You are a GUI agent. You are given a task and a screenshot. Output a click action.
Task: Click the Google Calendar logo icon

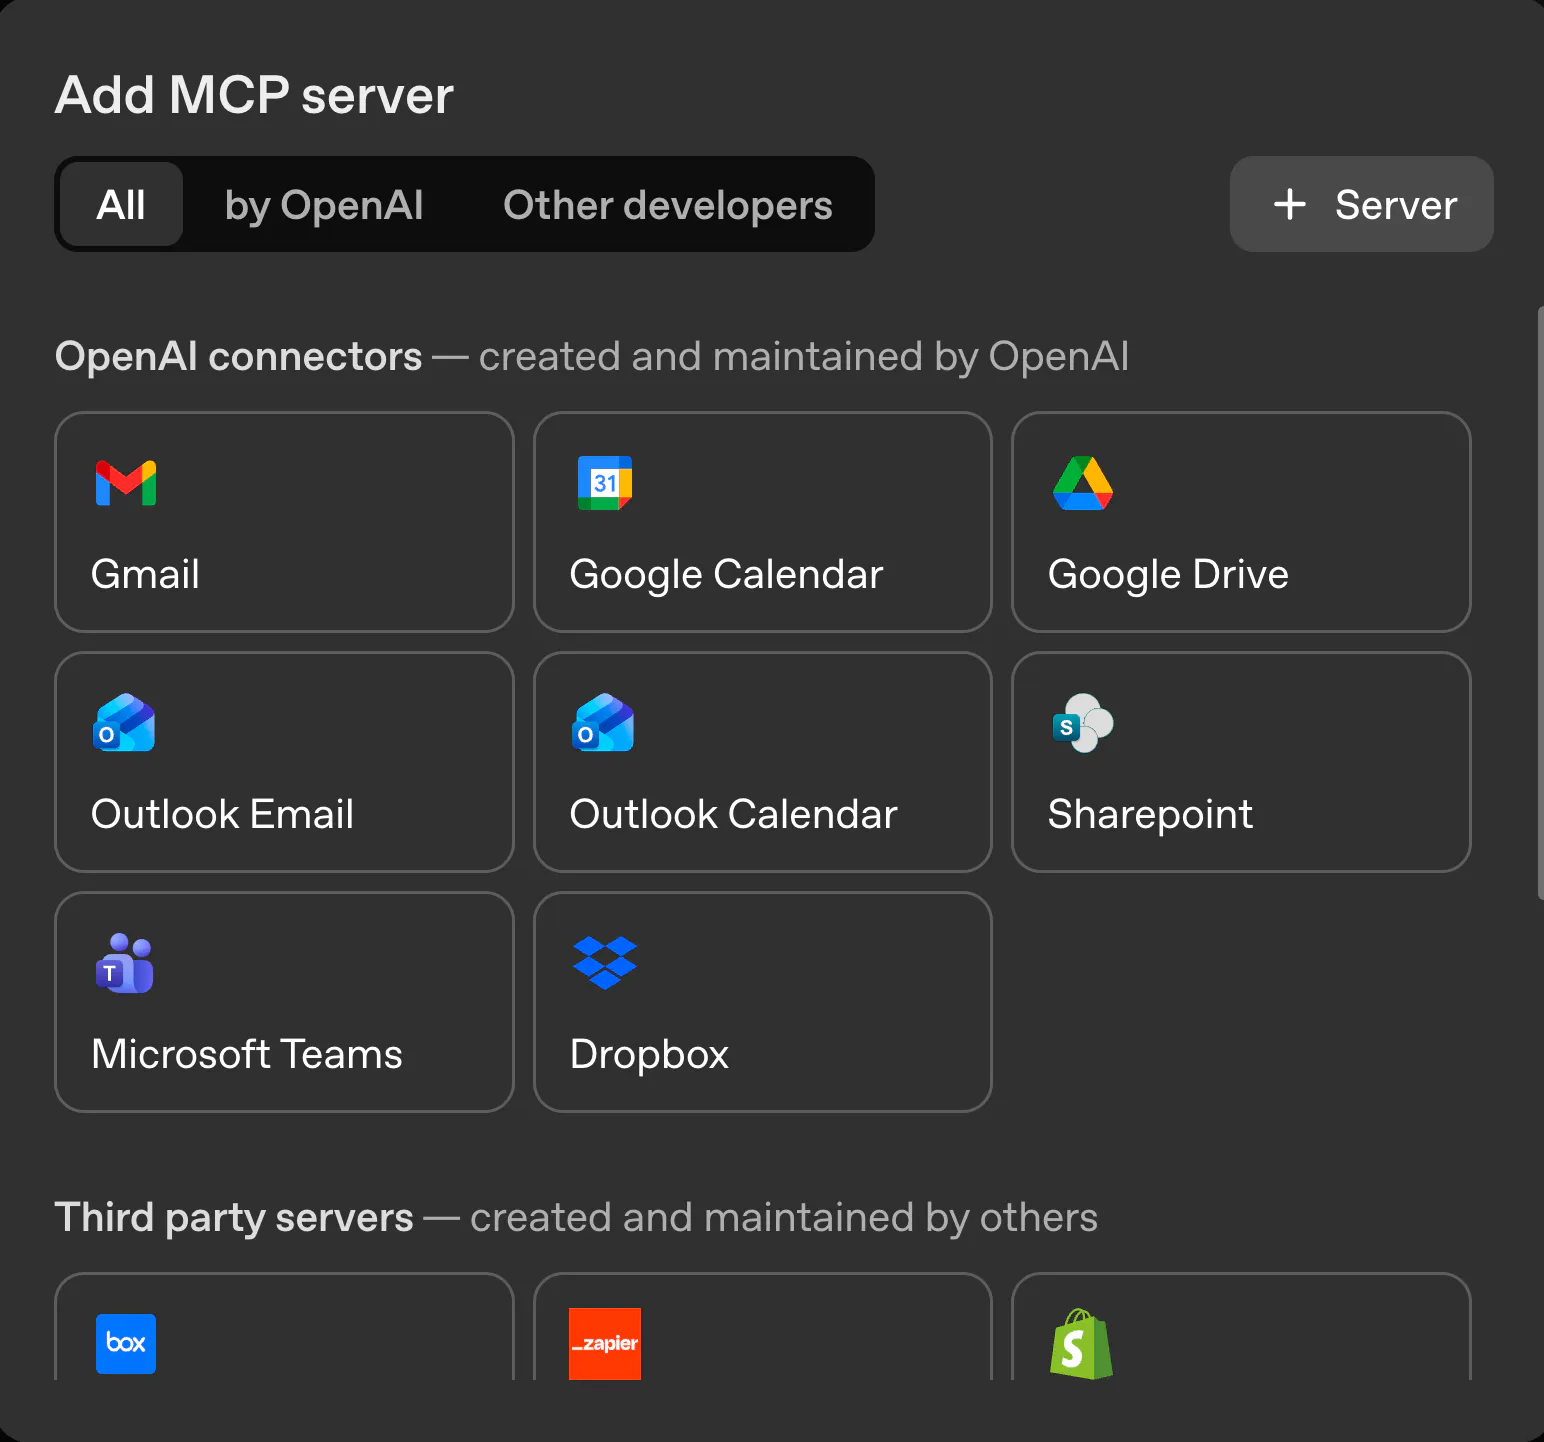605,483
